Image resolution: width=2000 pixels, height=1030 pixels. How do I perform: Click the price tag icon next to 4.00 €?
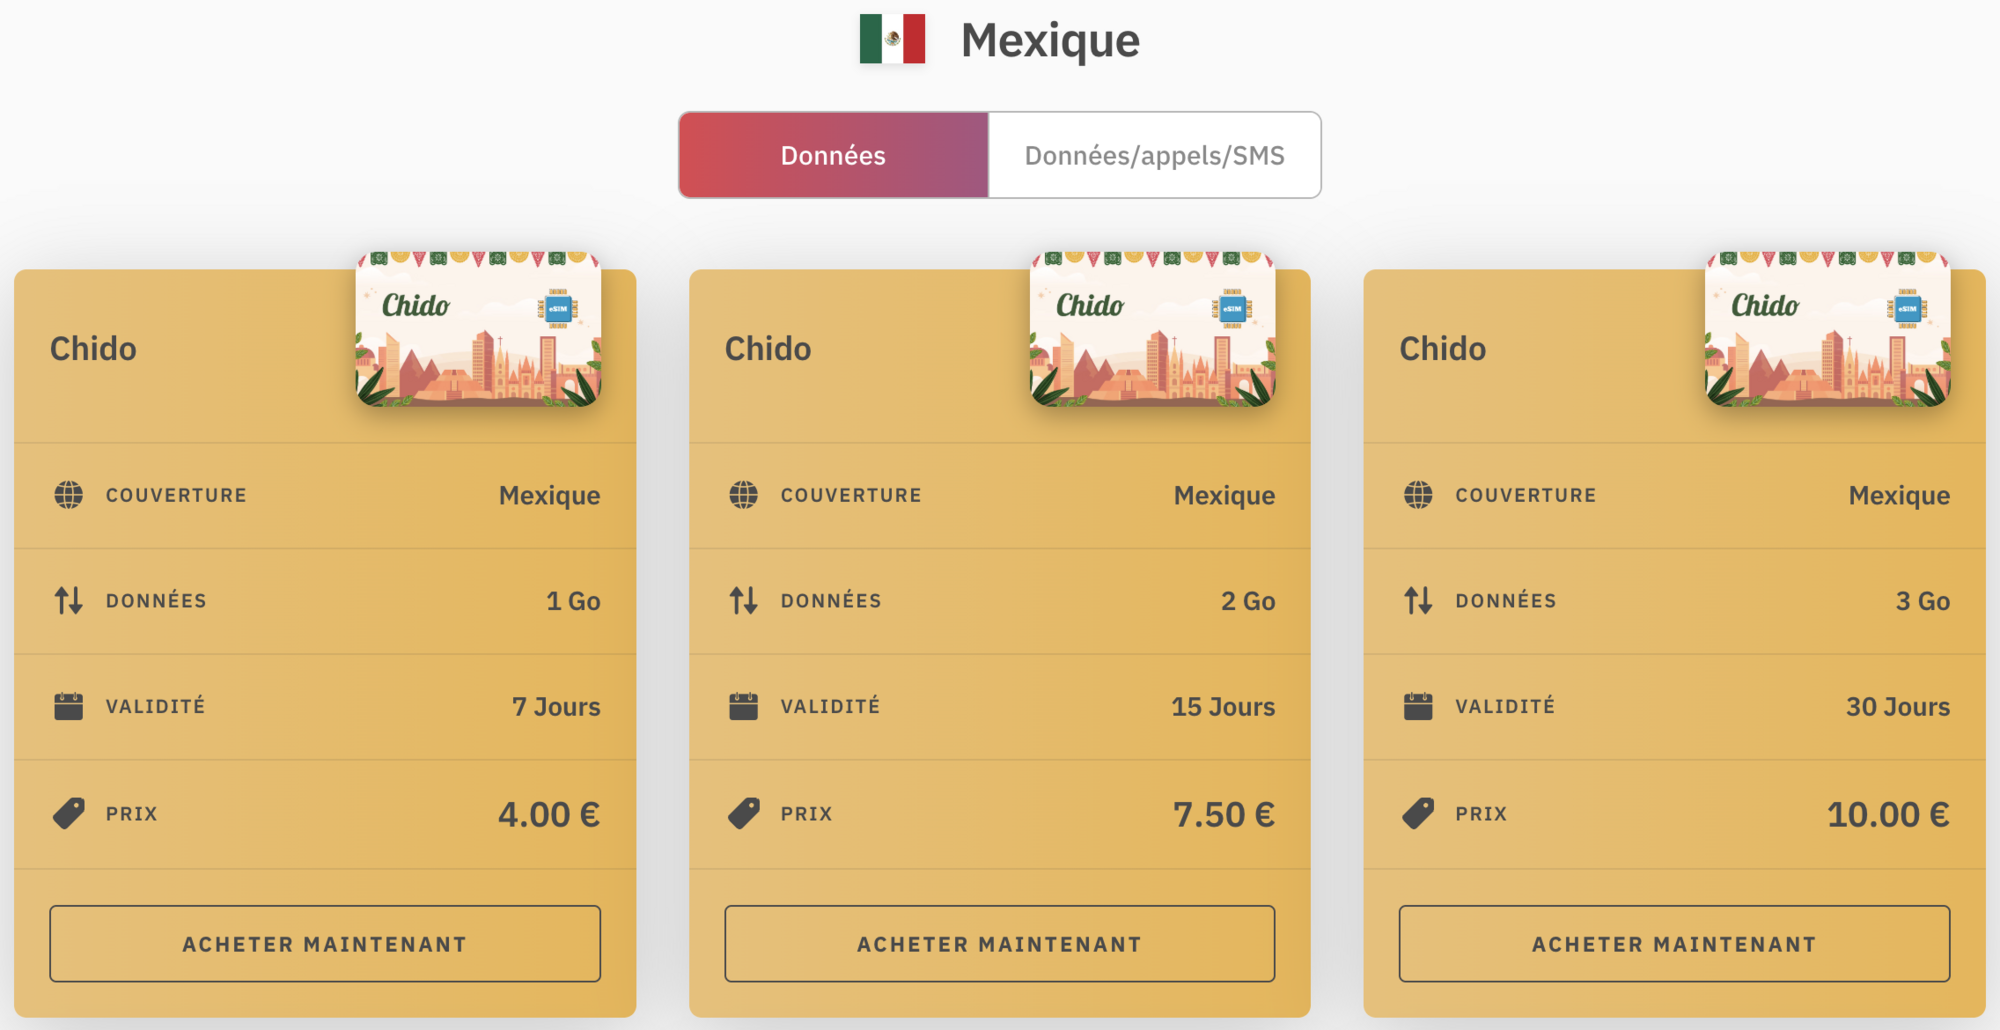tap(67, 812)
